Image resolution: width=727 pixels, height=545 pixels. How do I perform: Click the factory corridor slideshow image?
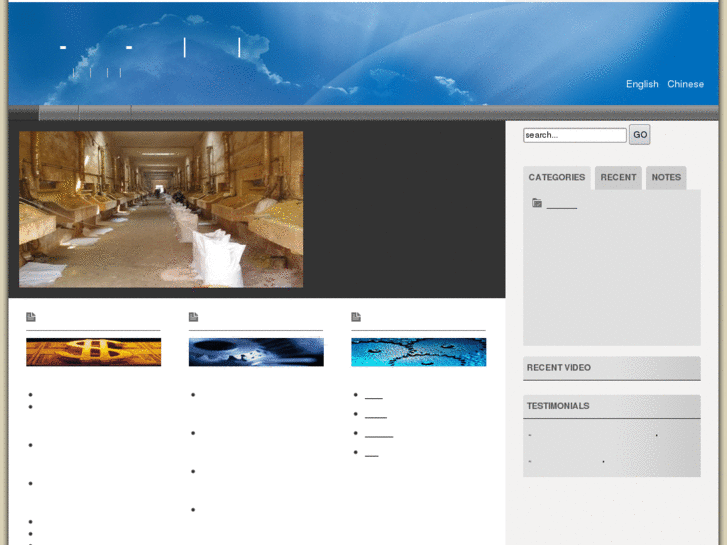(x=161, y=209)
